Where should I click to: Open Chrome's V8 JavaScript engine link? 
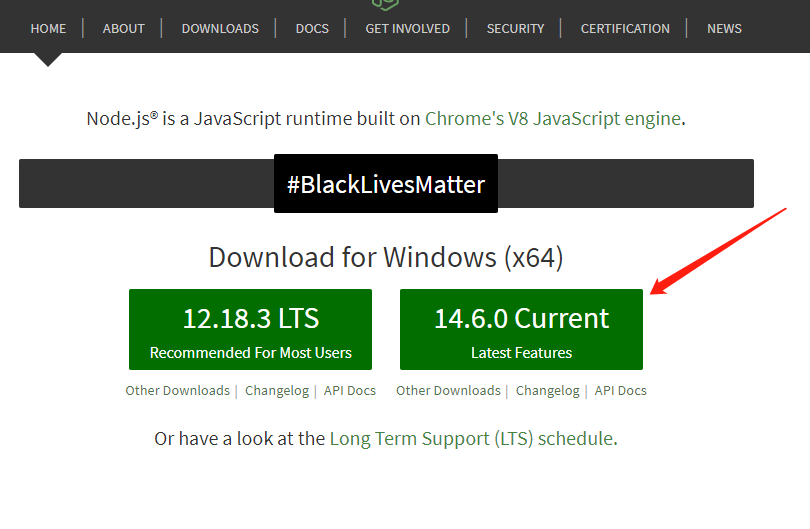click(553, 118)
